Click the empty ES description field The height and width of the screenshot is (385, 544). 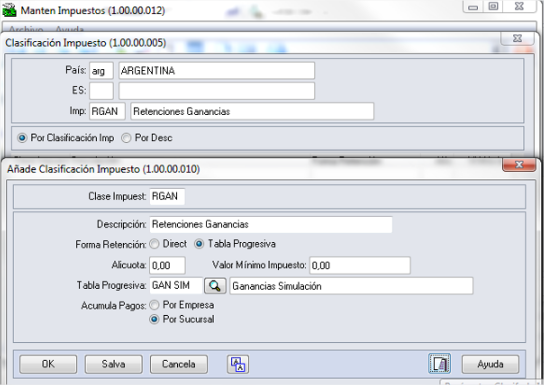click(x=217, y=91)
